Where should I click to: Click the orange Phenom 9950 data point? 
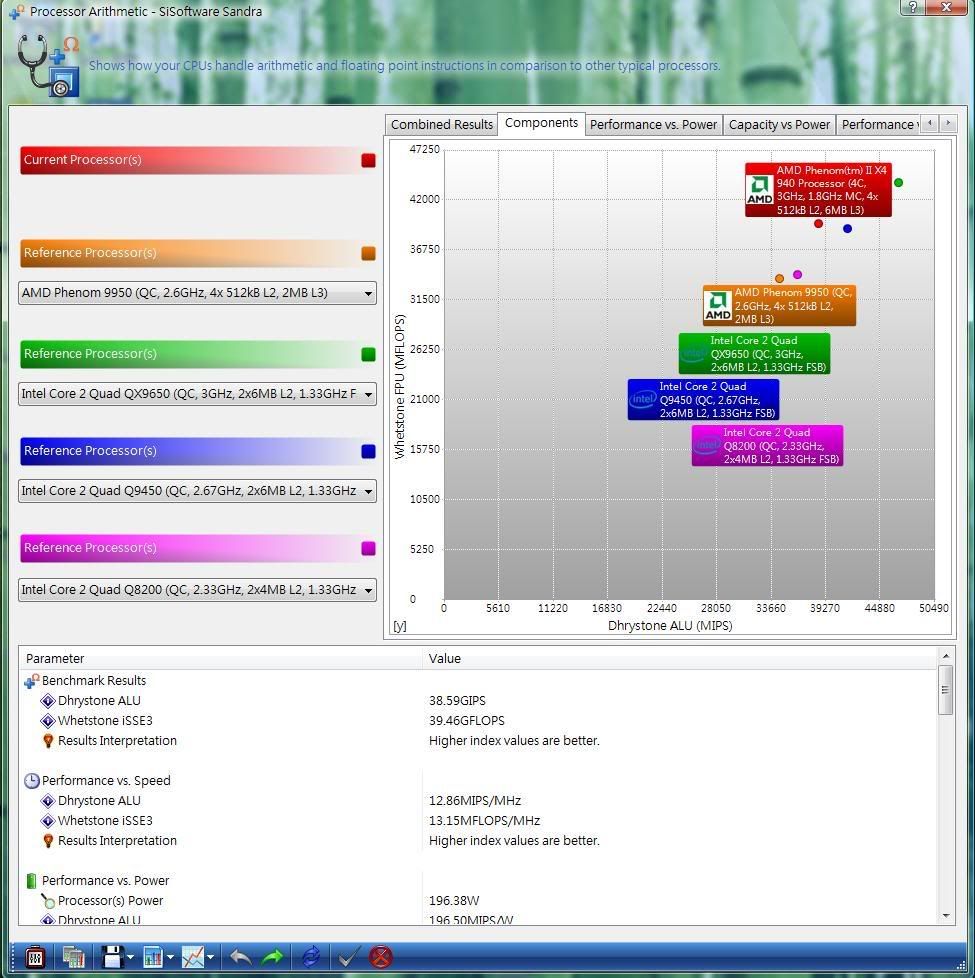pyautogui.click(x=779, y=279)
